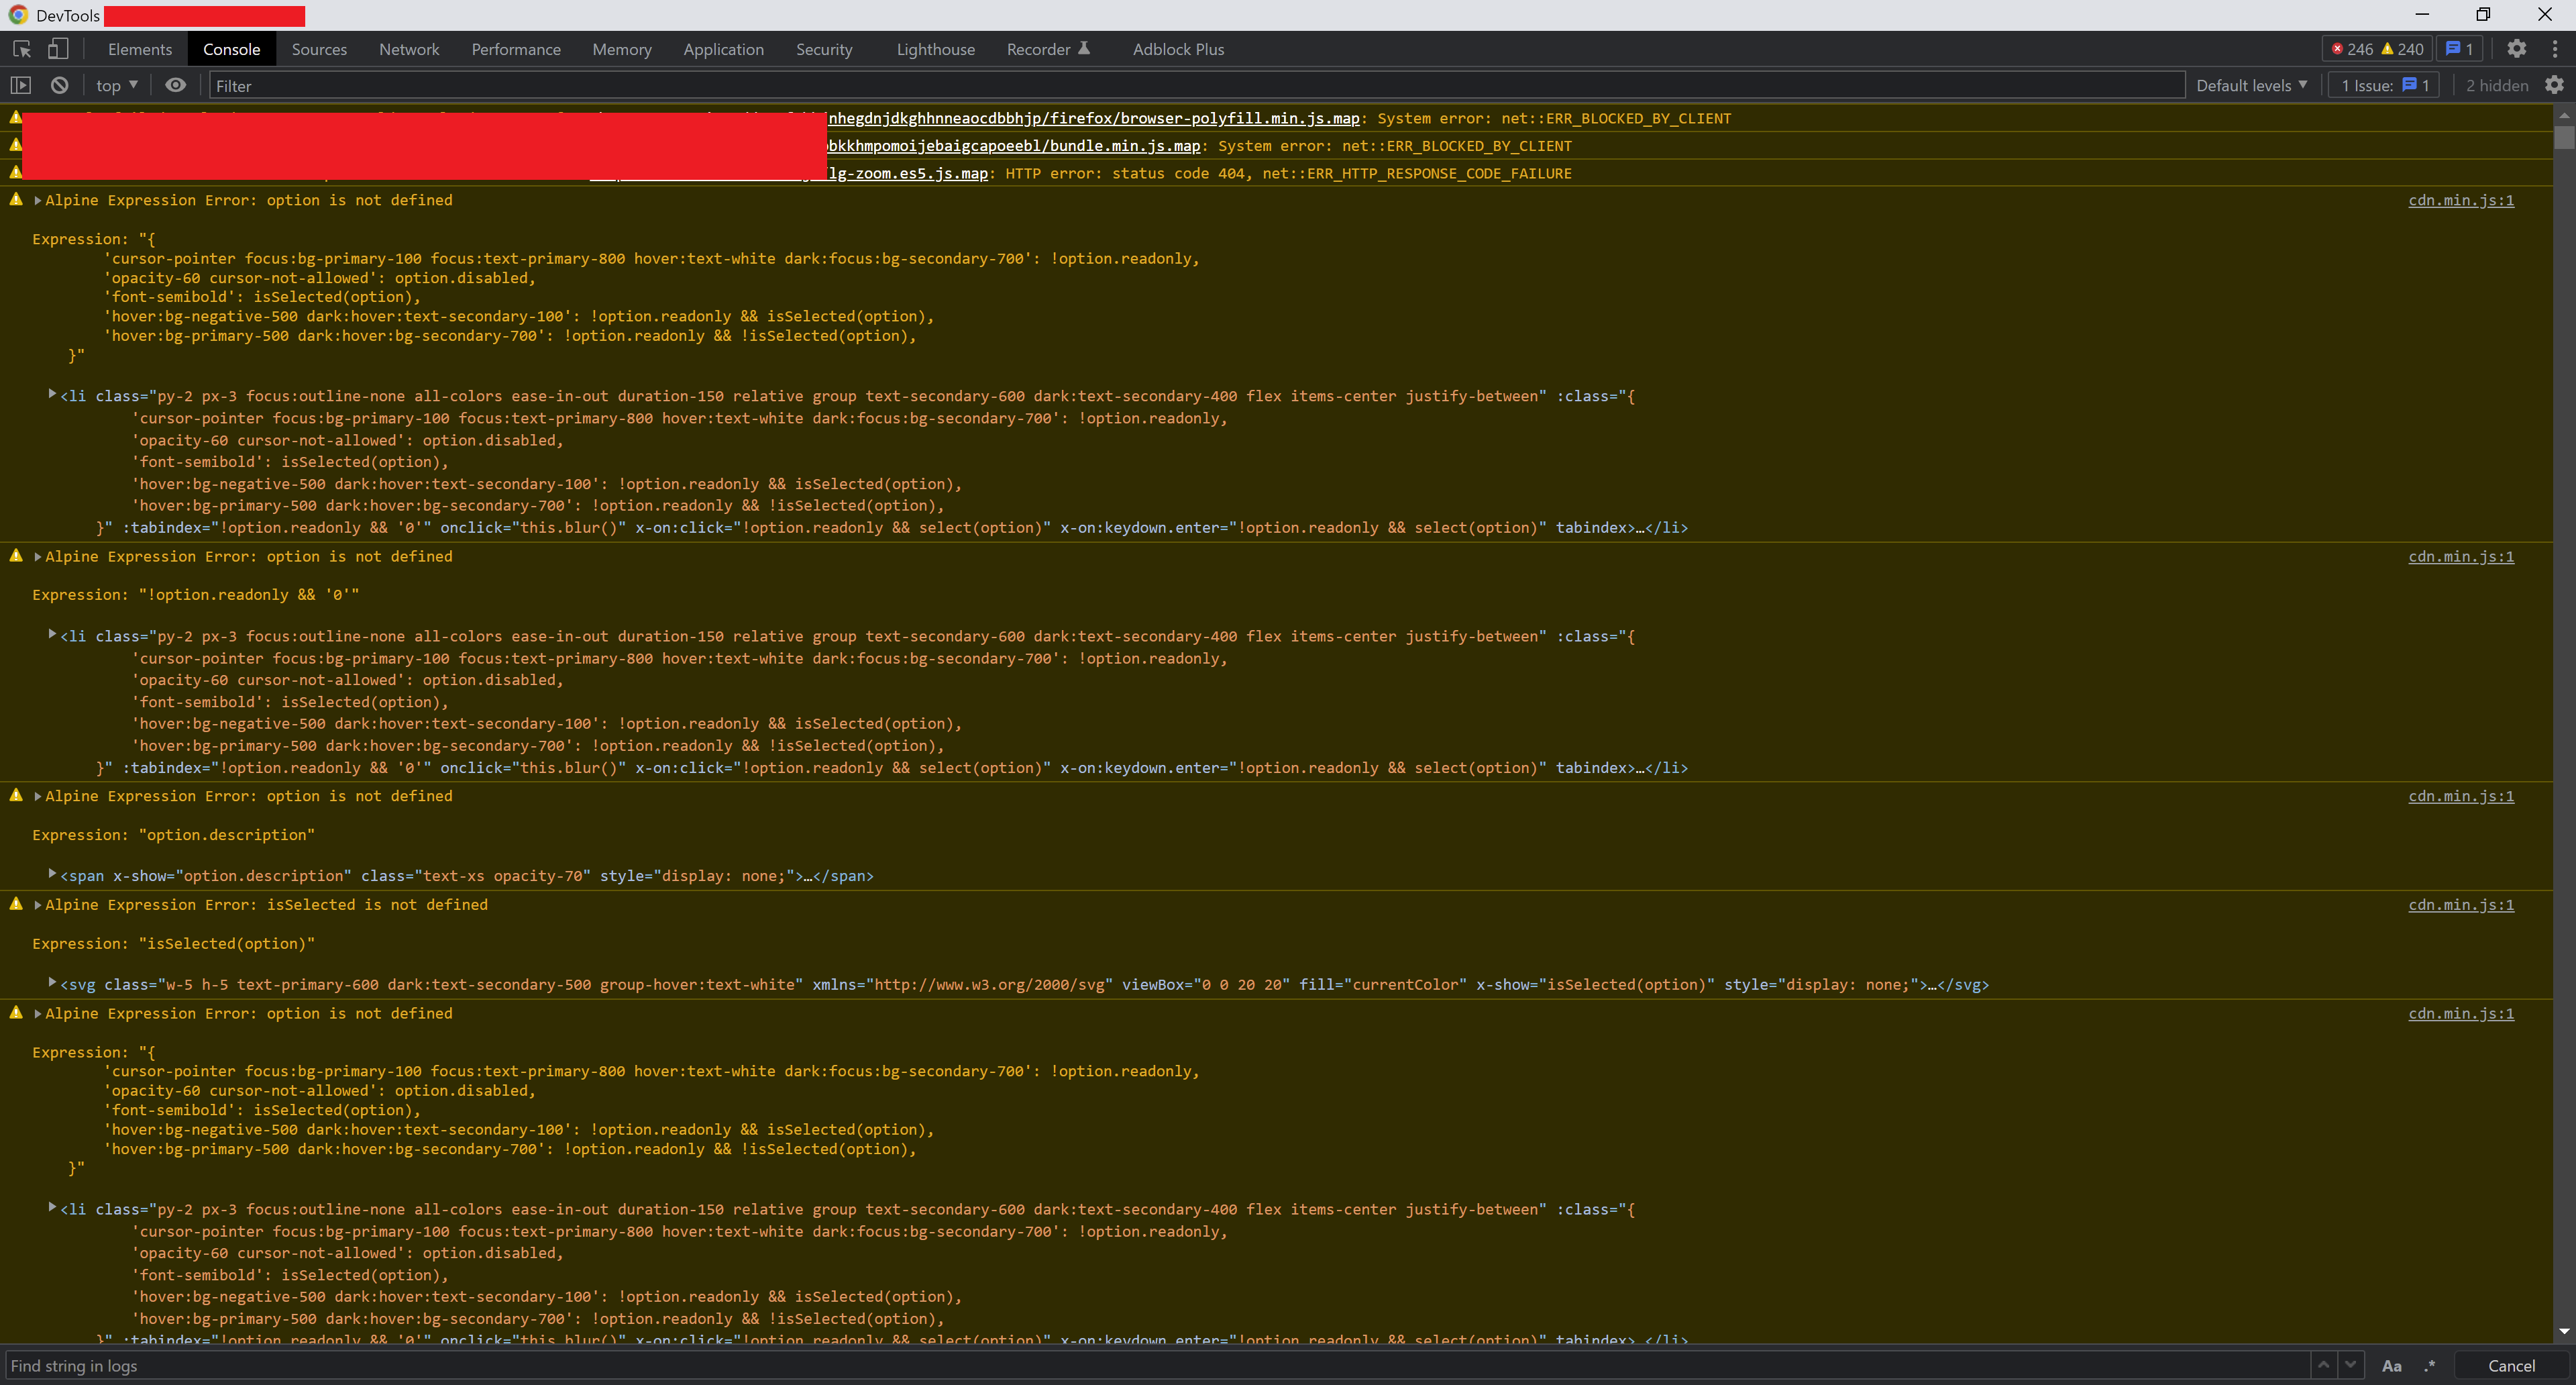Open the issues badge in the top toolbar

(2460, 49)
